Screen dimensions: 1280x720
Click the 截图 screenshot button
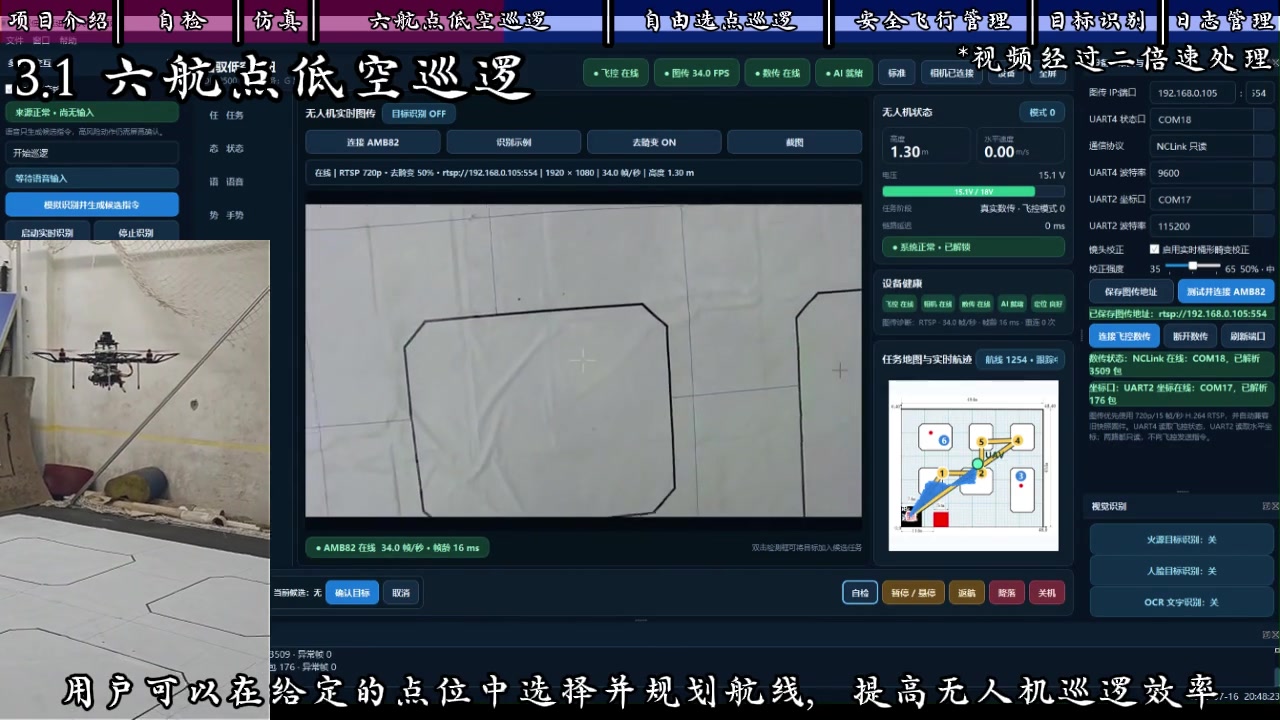(x=794, y=142)
